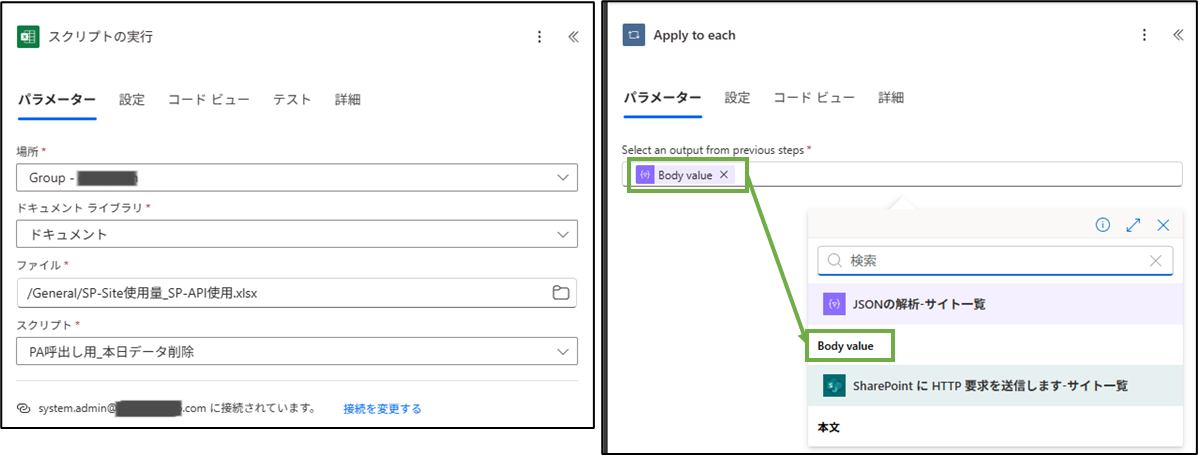Click the Select an output from previous steps field
The image size is (1198, 455).
[x=902, y=175]
